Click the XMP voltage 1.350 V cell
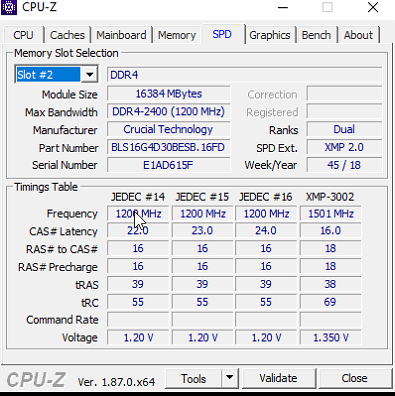 pos(331,338)
